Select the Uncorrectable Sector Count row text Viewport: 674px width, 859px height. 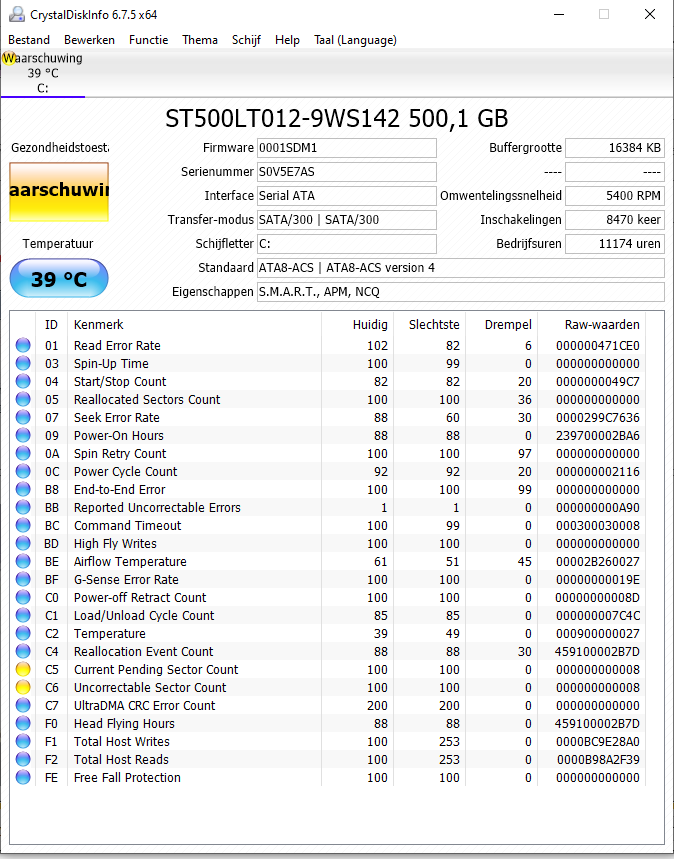click(x=150, y=687)
